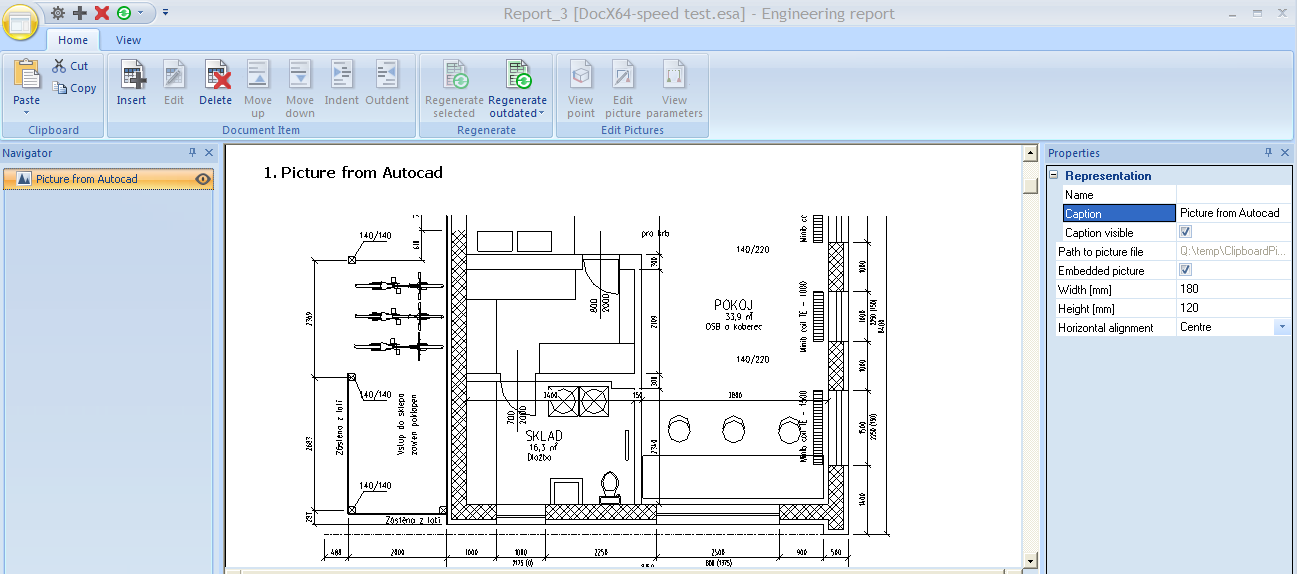1297x574 pixels.
Task: Click the Width [mm] value field
Action: pyautogui.click(x=1232, y=289)
